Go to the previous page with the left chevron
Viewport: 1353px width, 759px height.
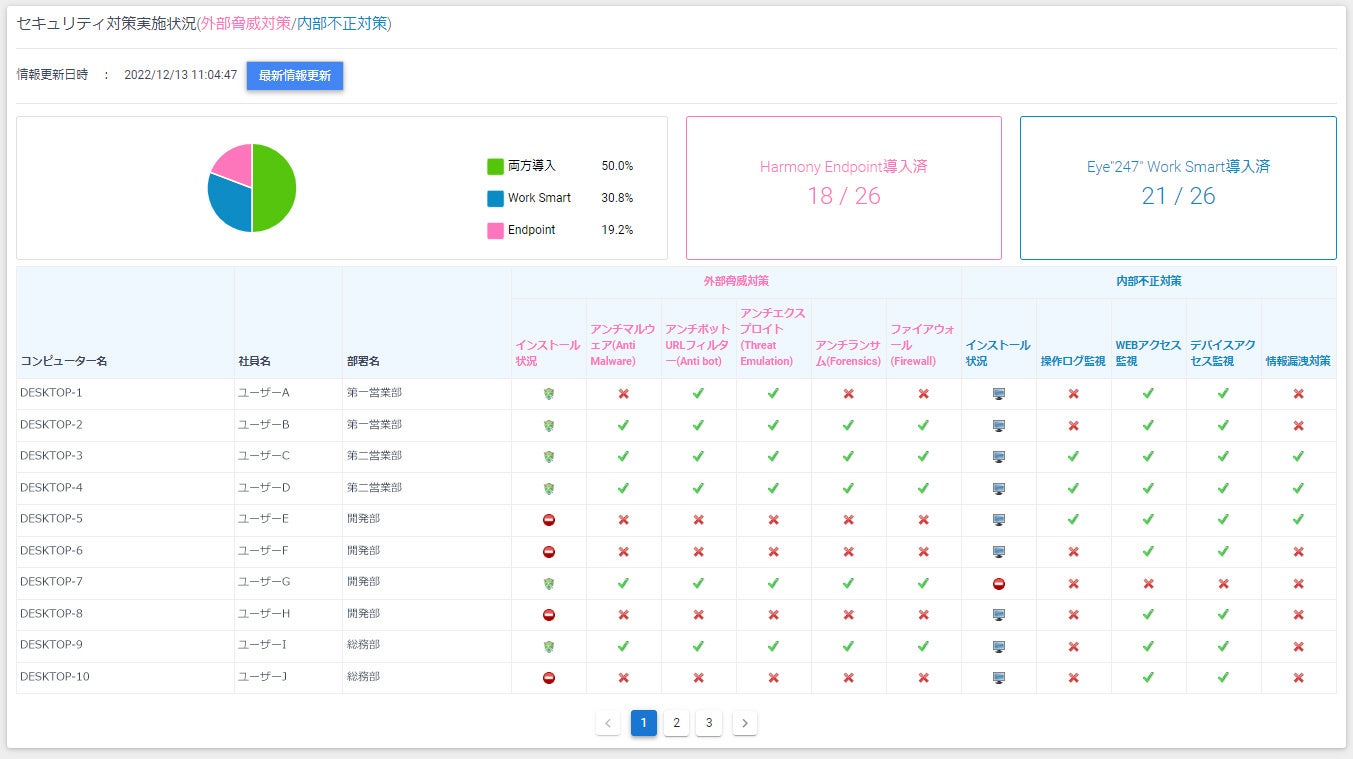608,723
